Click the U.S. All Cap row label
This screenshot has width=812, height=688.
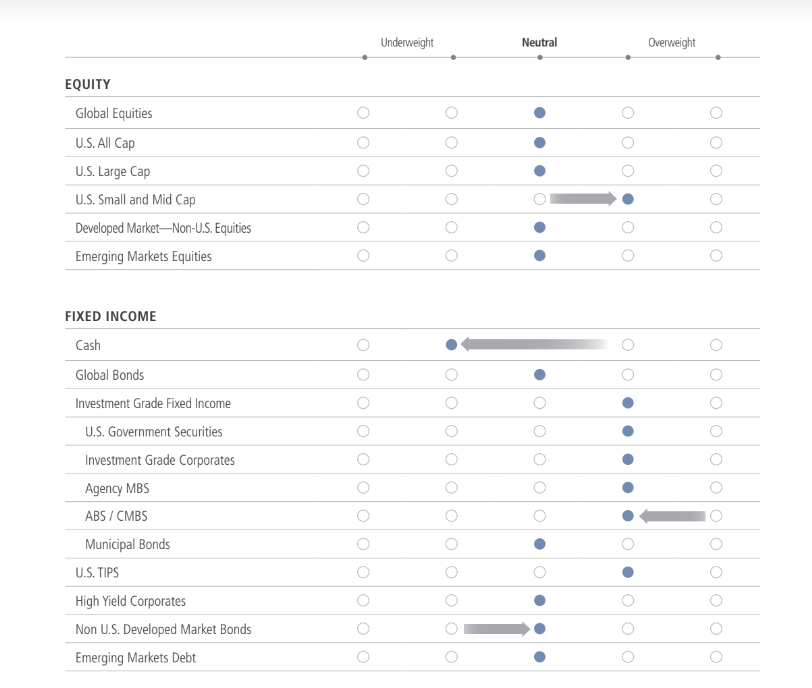(x=105, y=143)
